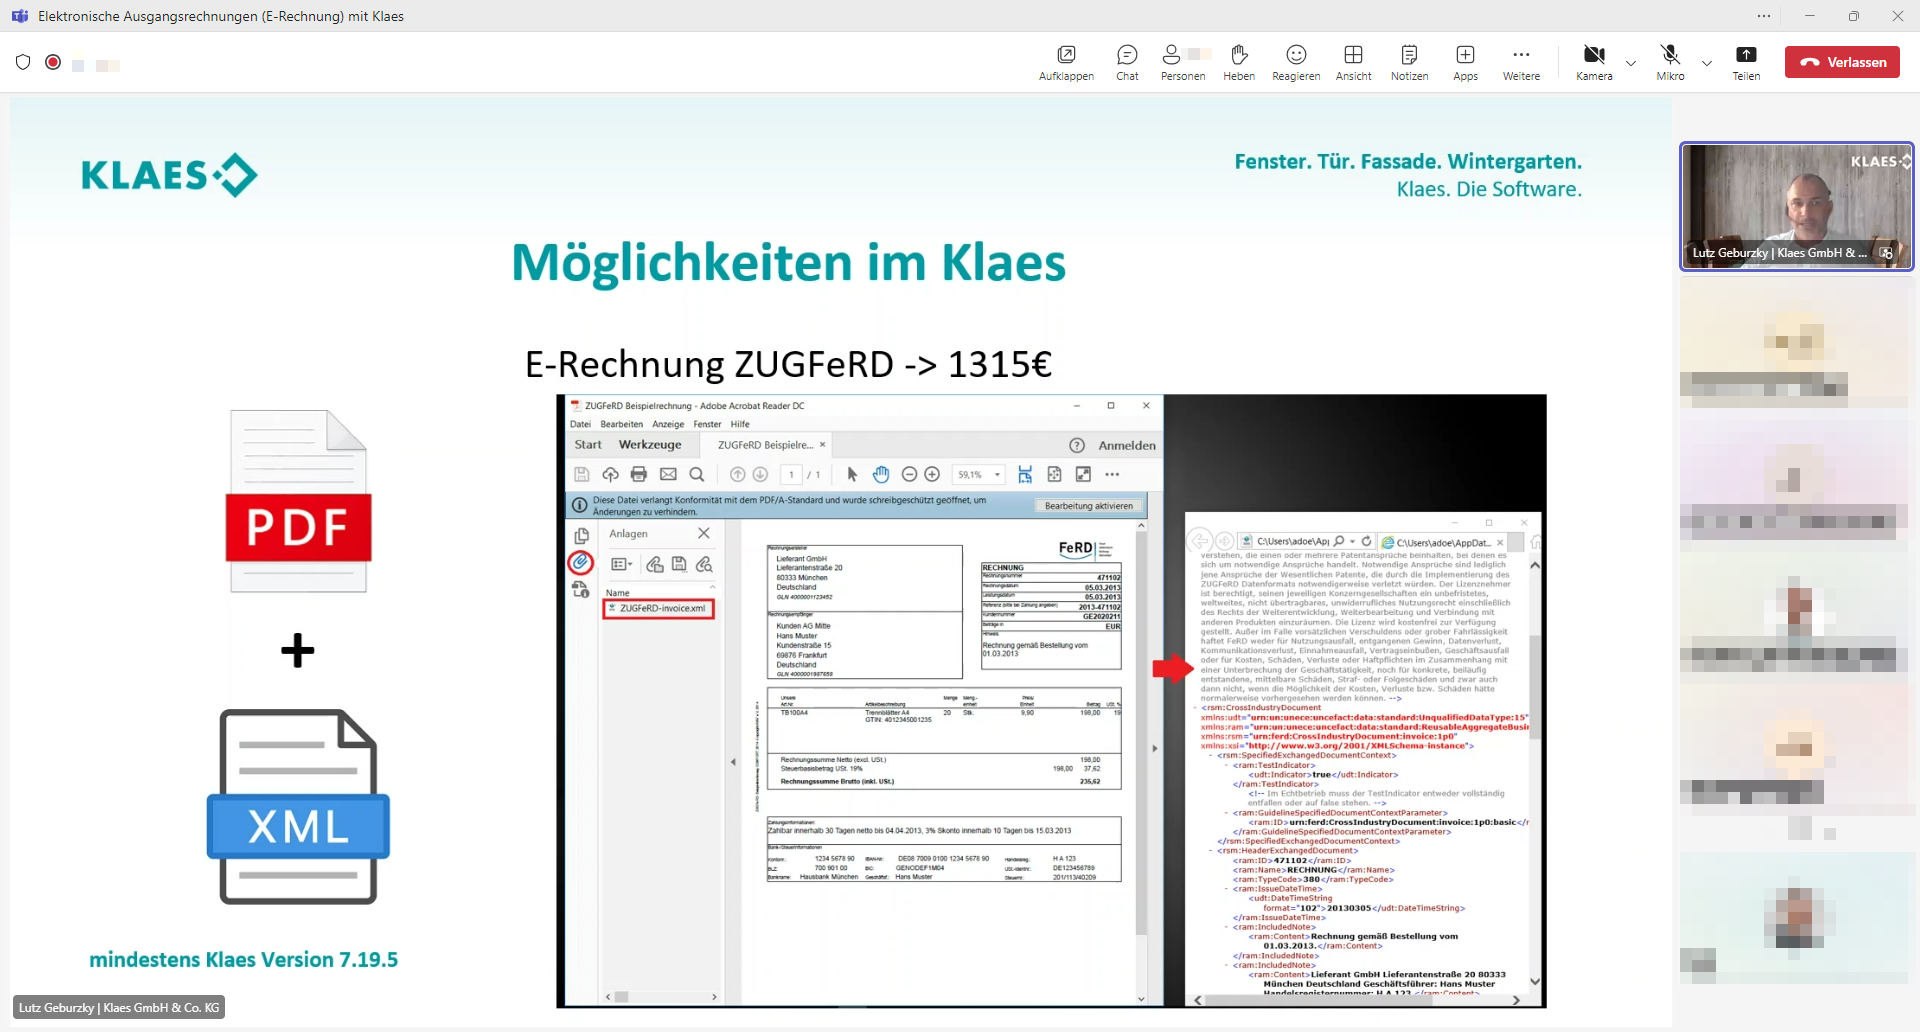Screen dimensions: 1920x1032
Task: Click the XML browser's vertical scrollbar
Action: pyautogui.click(x=1535, y=775)
